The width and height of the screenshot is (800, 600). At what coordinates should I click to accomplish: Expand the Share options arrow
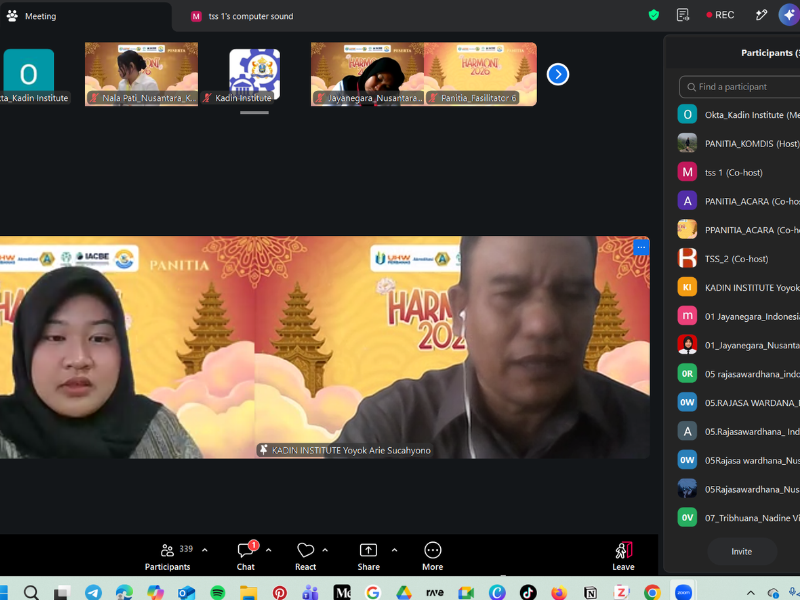pyautogui.click(x=394, y=550)
